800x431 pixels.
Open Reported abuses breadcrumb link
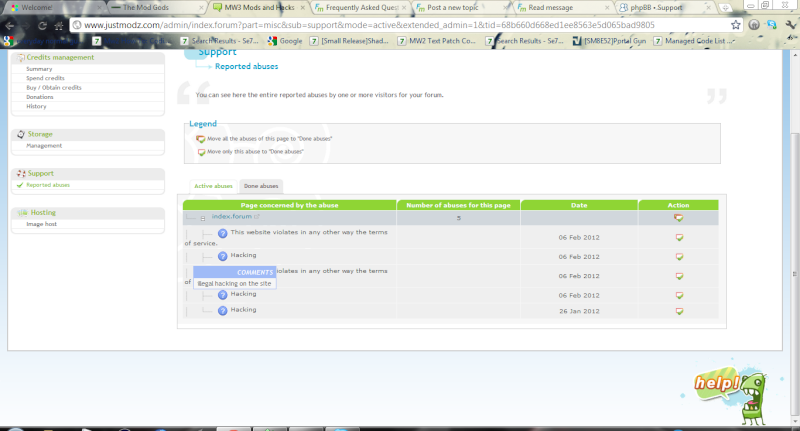[x=246, y=66]
